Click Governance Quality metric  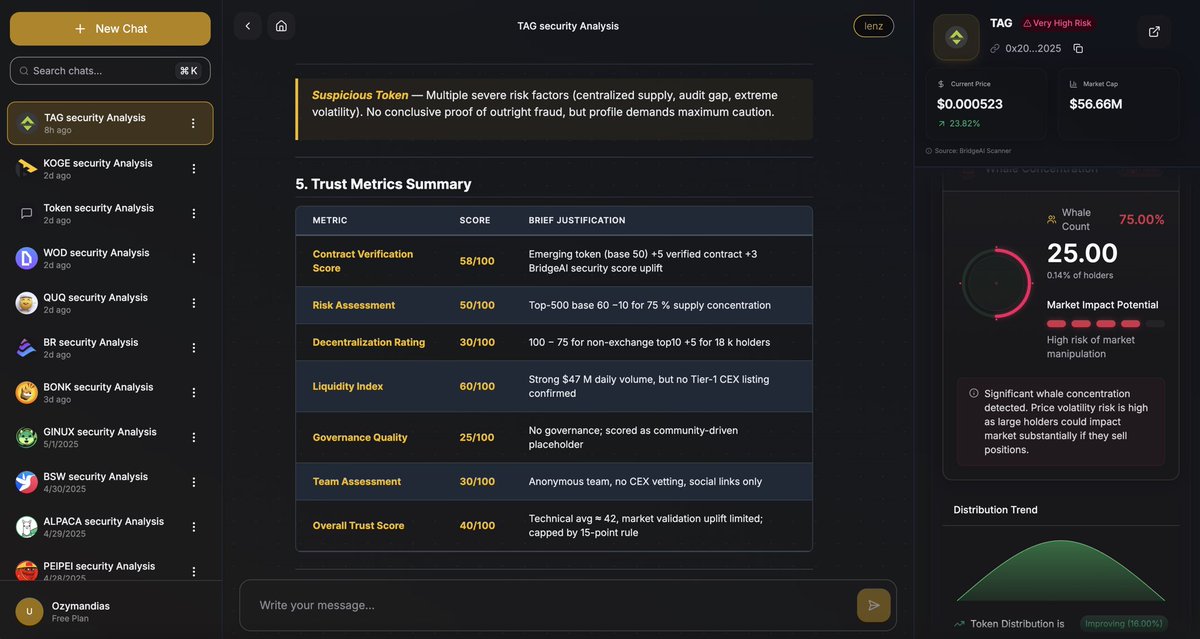[x=360, y=437]
